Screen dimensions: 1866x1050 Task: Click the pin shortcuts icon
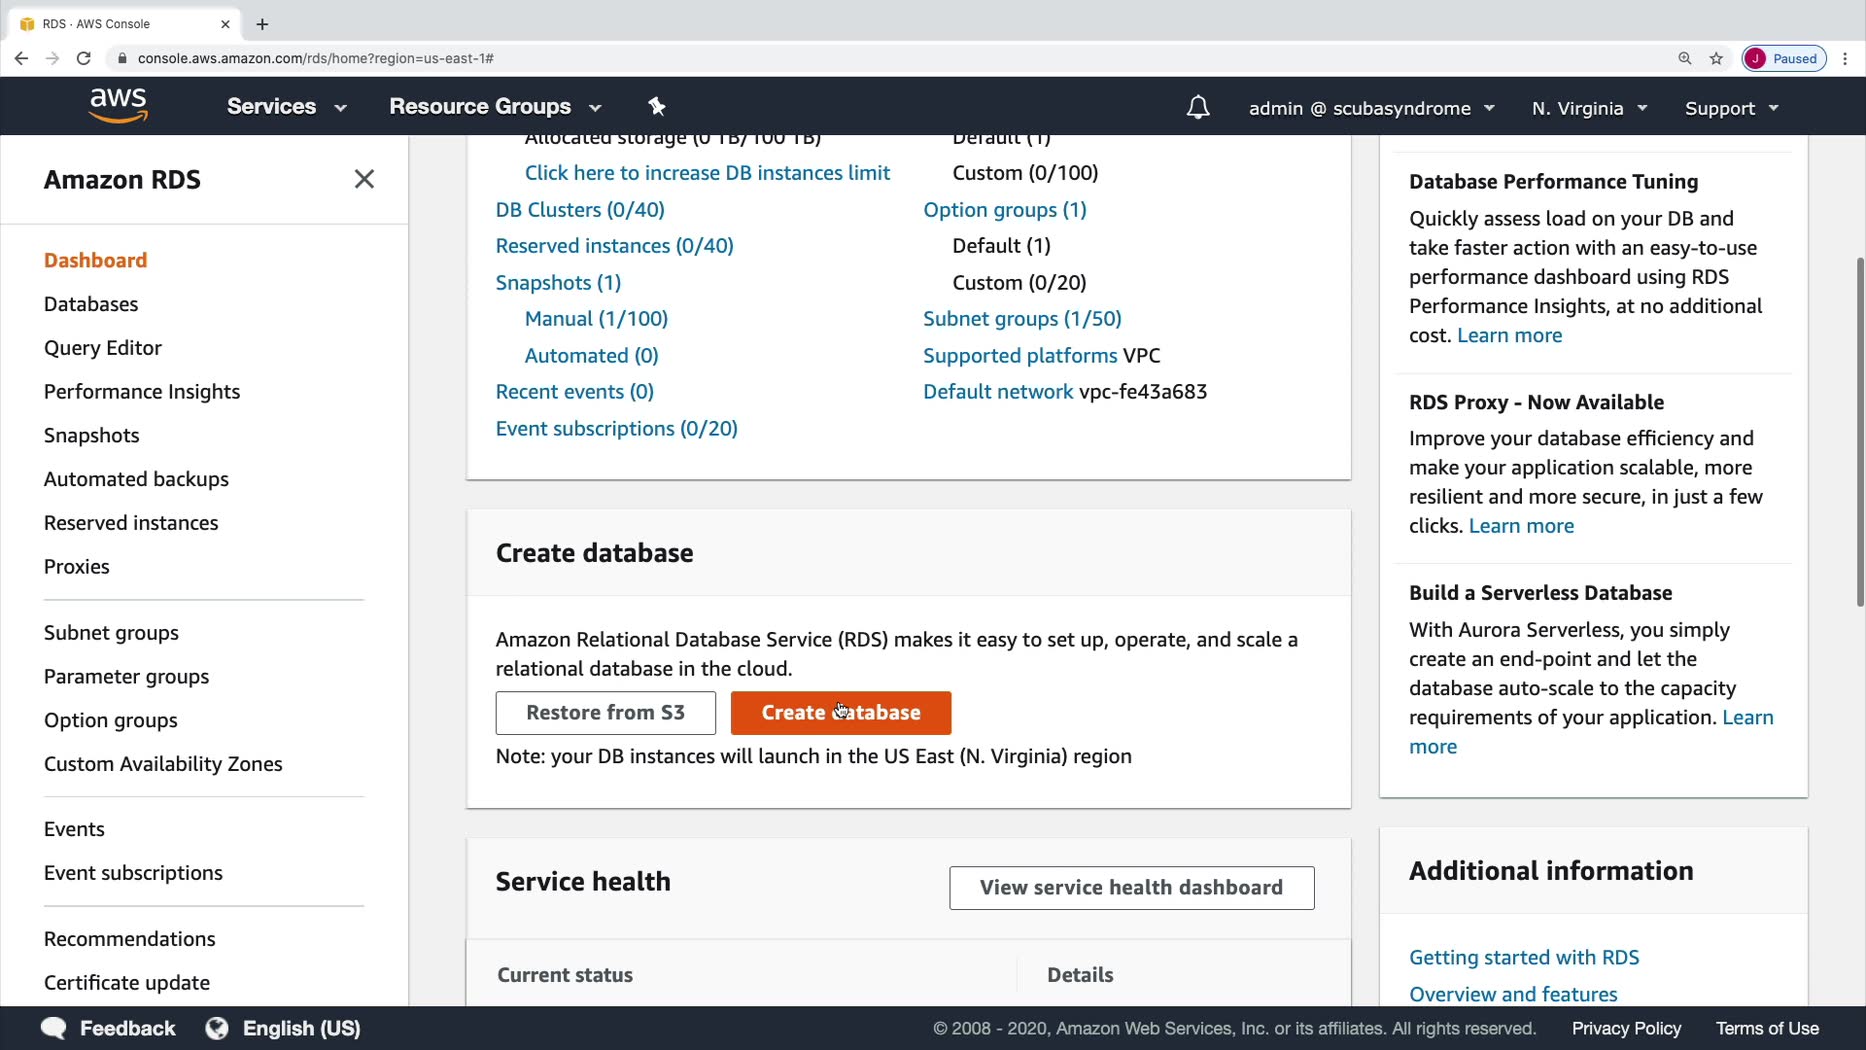point(656,106)
